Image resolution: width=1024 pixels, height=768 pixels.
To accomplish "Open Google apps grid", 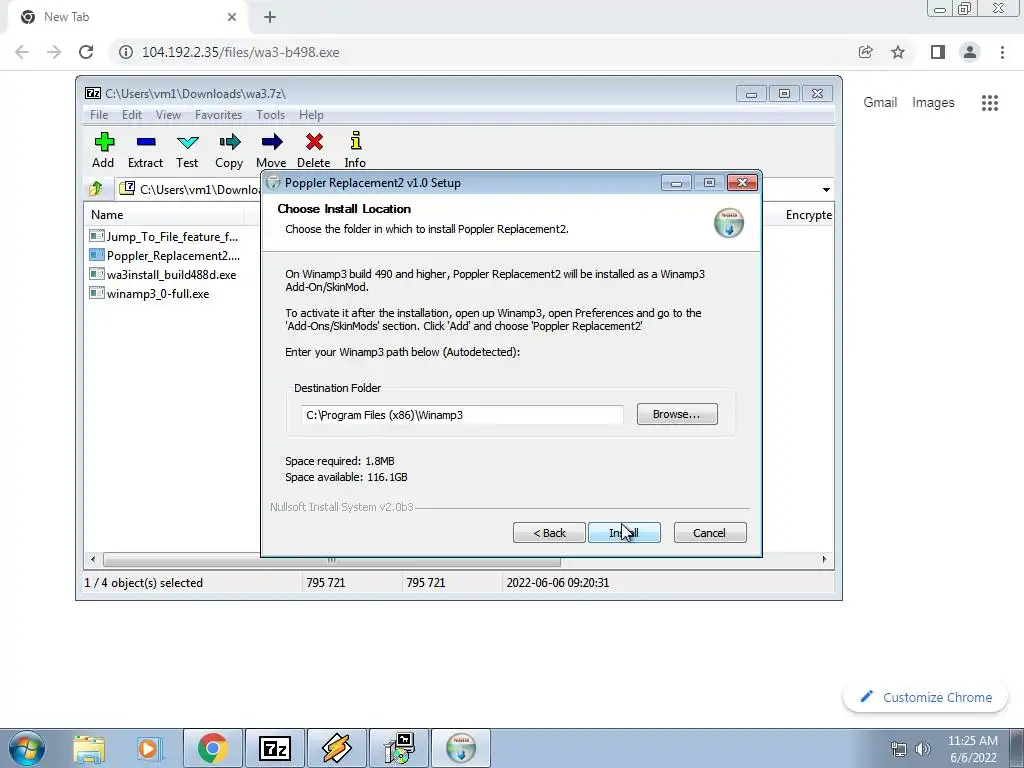I will click(989, 103).
